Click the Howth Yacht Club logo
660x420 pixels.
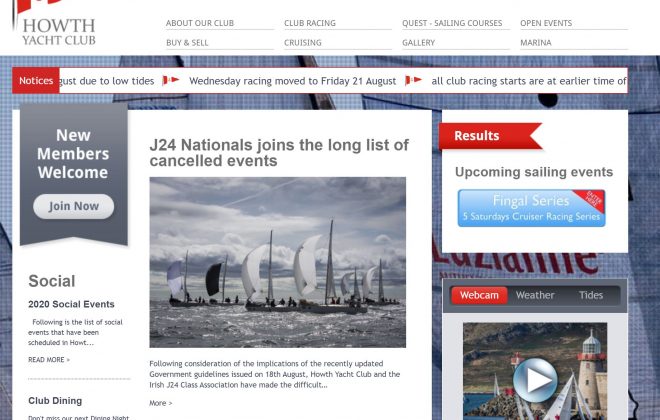[x=54, y=23]
